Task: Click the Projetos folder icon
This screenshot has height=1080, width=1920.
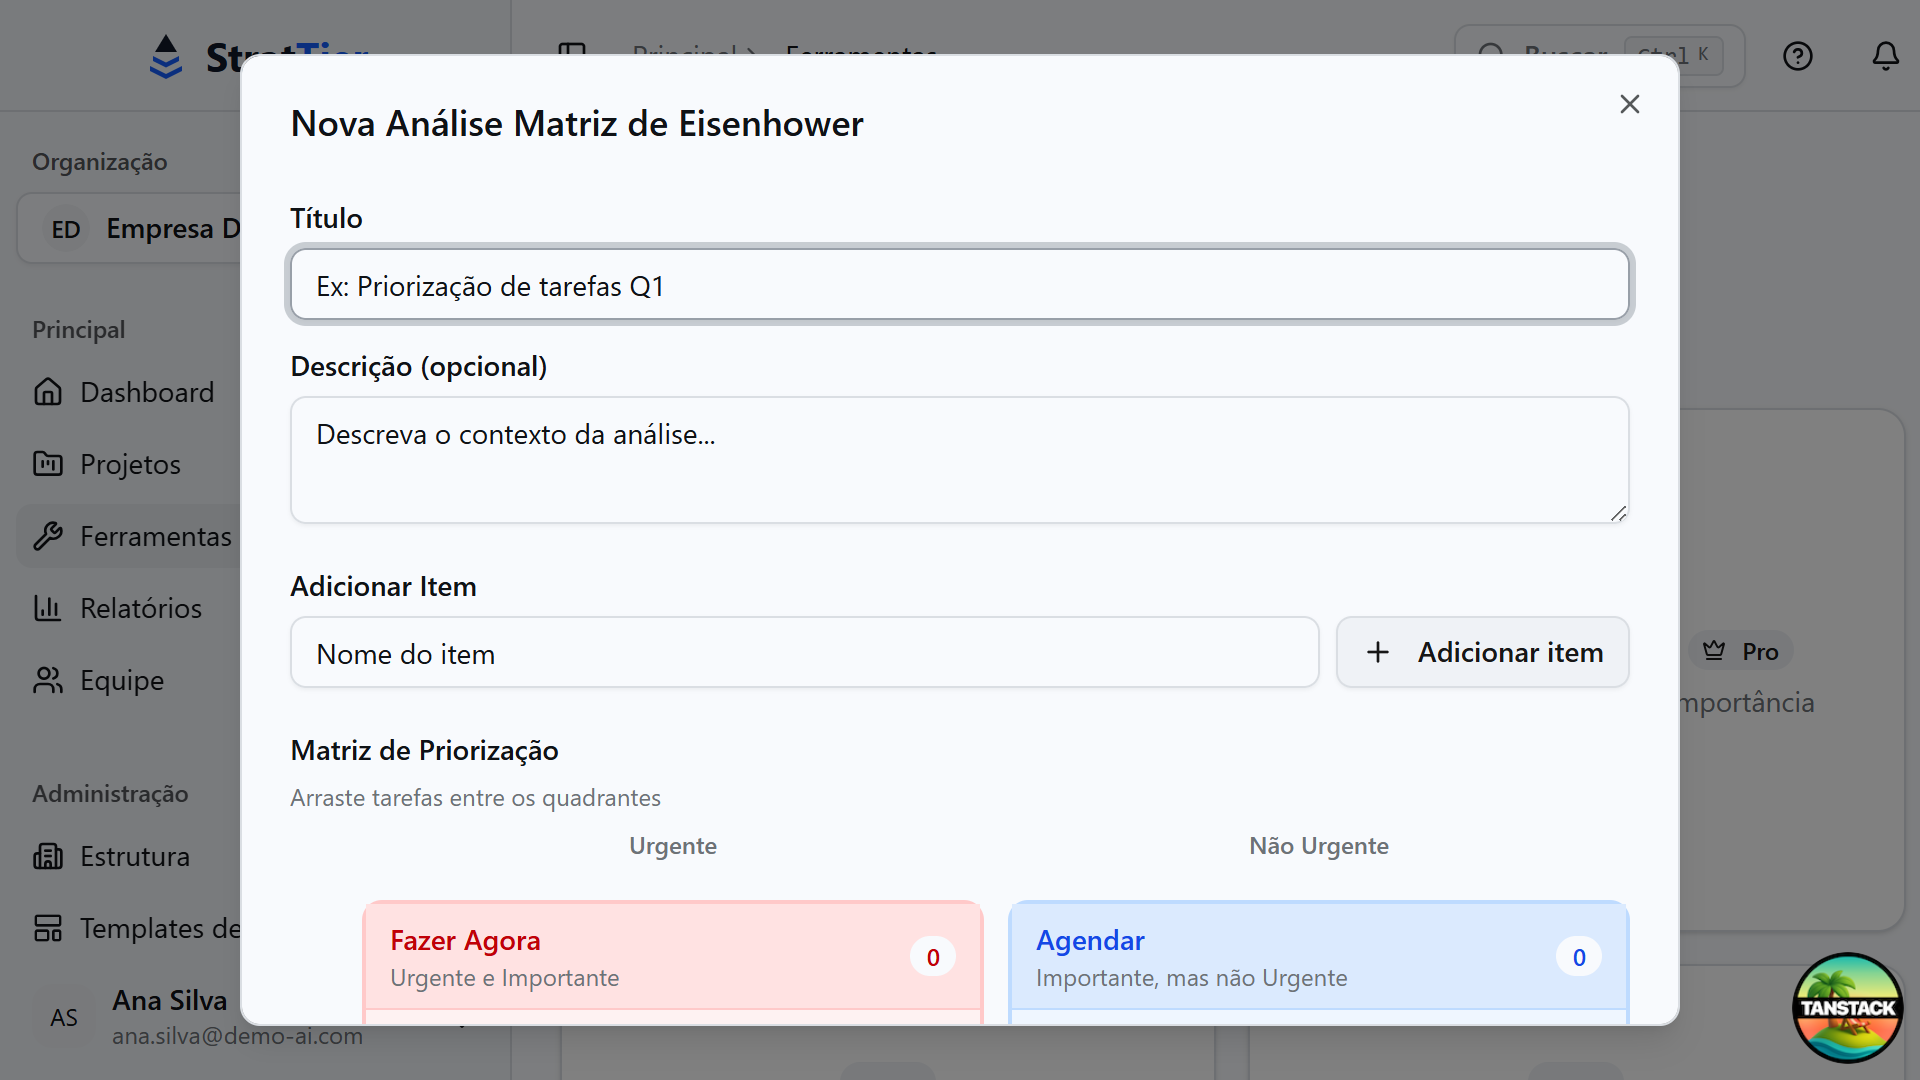Action: pos(48,464)
